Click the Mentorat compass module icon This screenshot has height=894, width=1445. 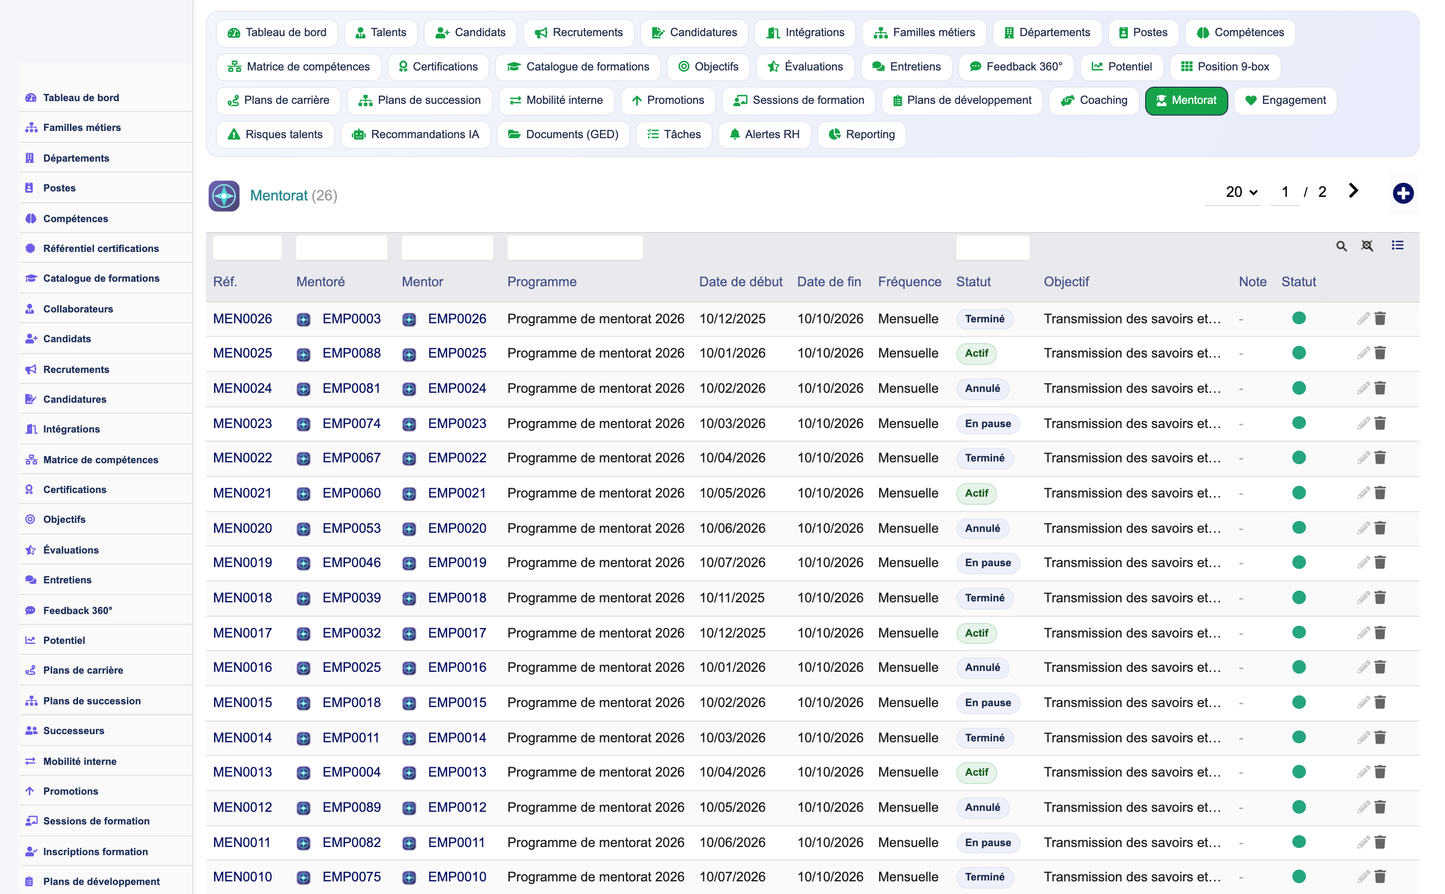point(224,195)
